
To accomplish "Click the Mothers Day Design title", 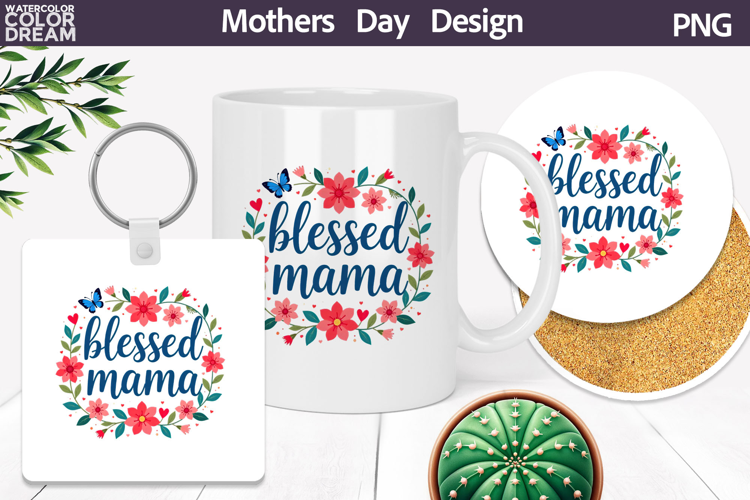I will coord(372,22).
